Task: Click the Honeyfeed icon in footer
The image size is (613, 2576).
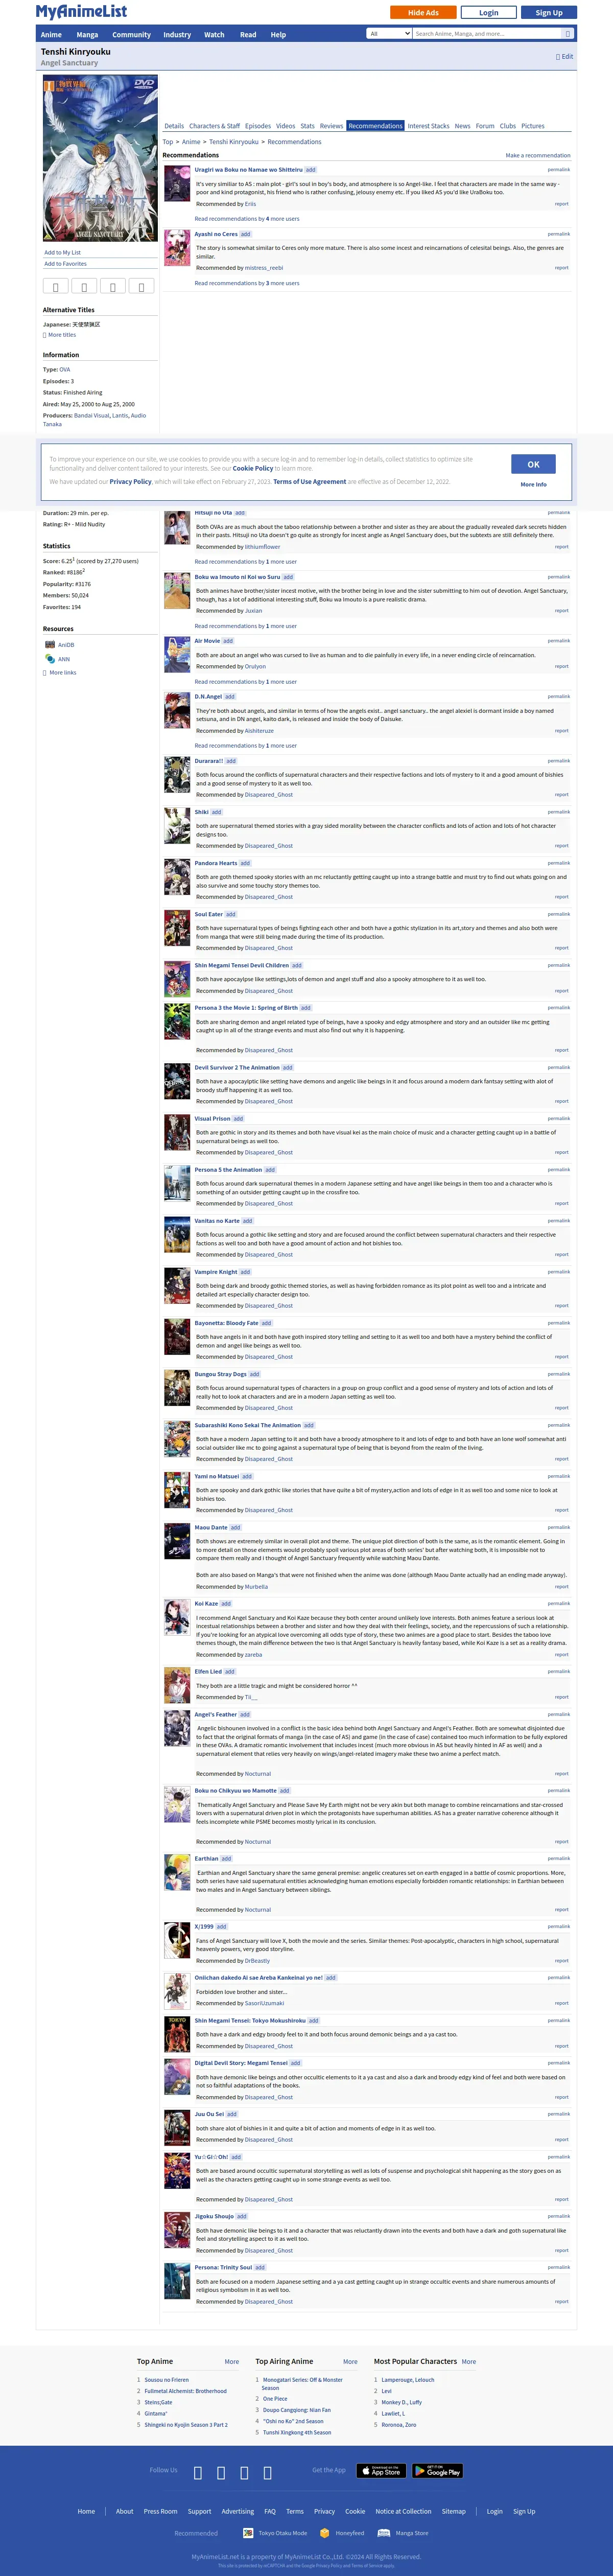Action: 324,2532
